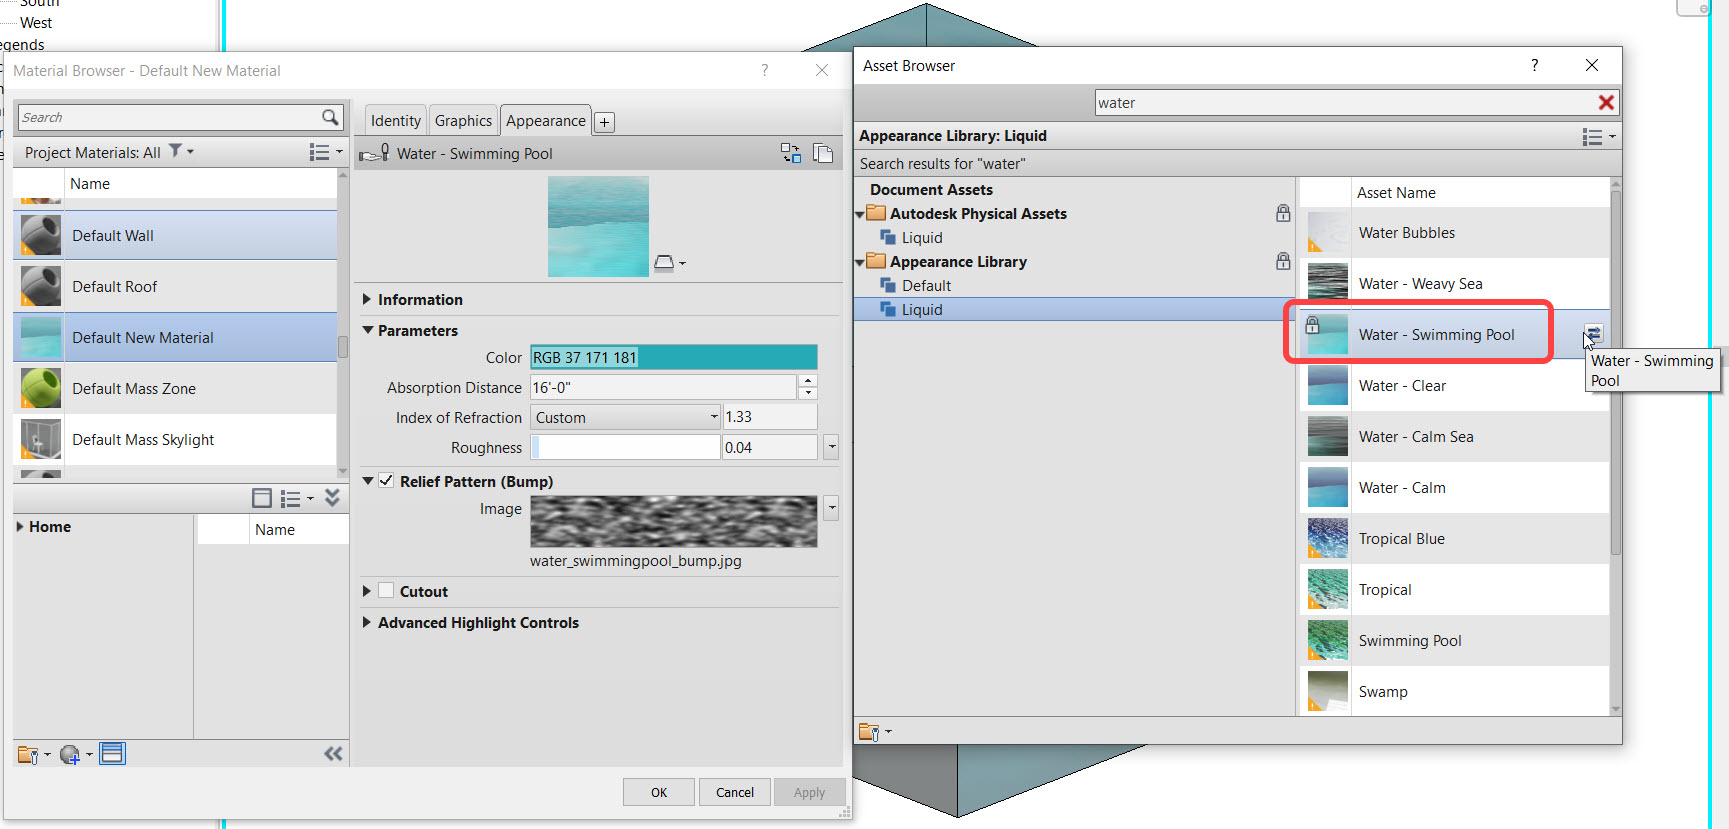
Task: Click the create new material globe icon
Action: [75, 754]
